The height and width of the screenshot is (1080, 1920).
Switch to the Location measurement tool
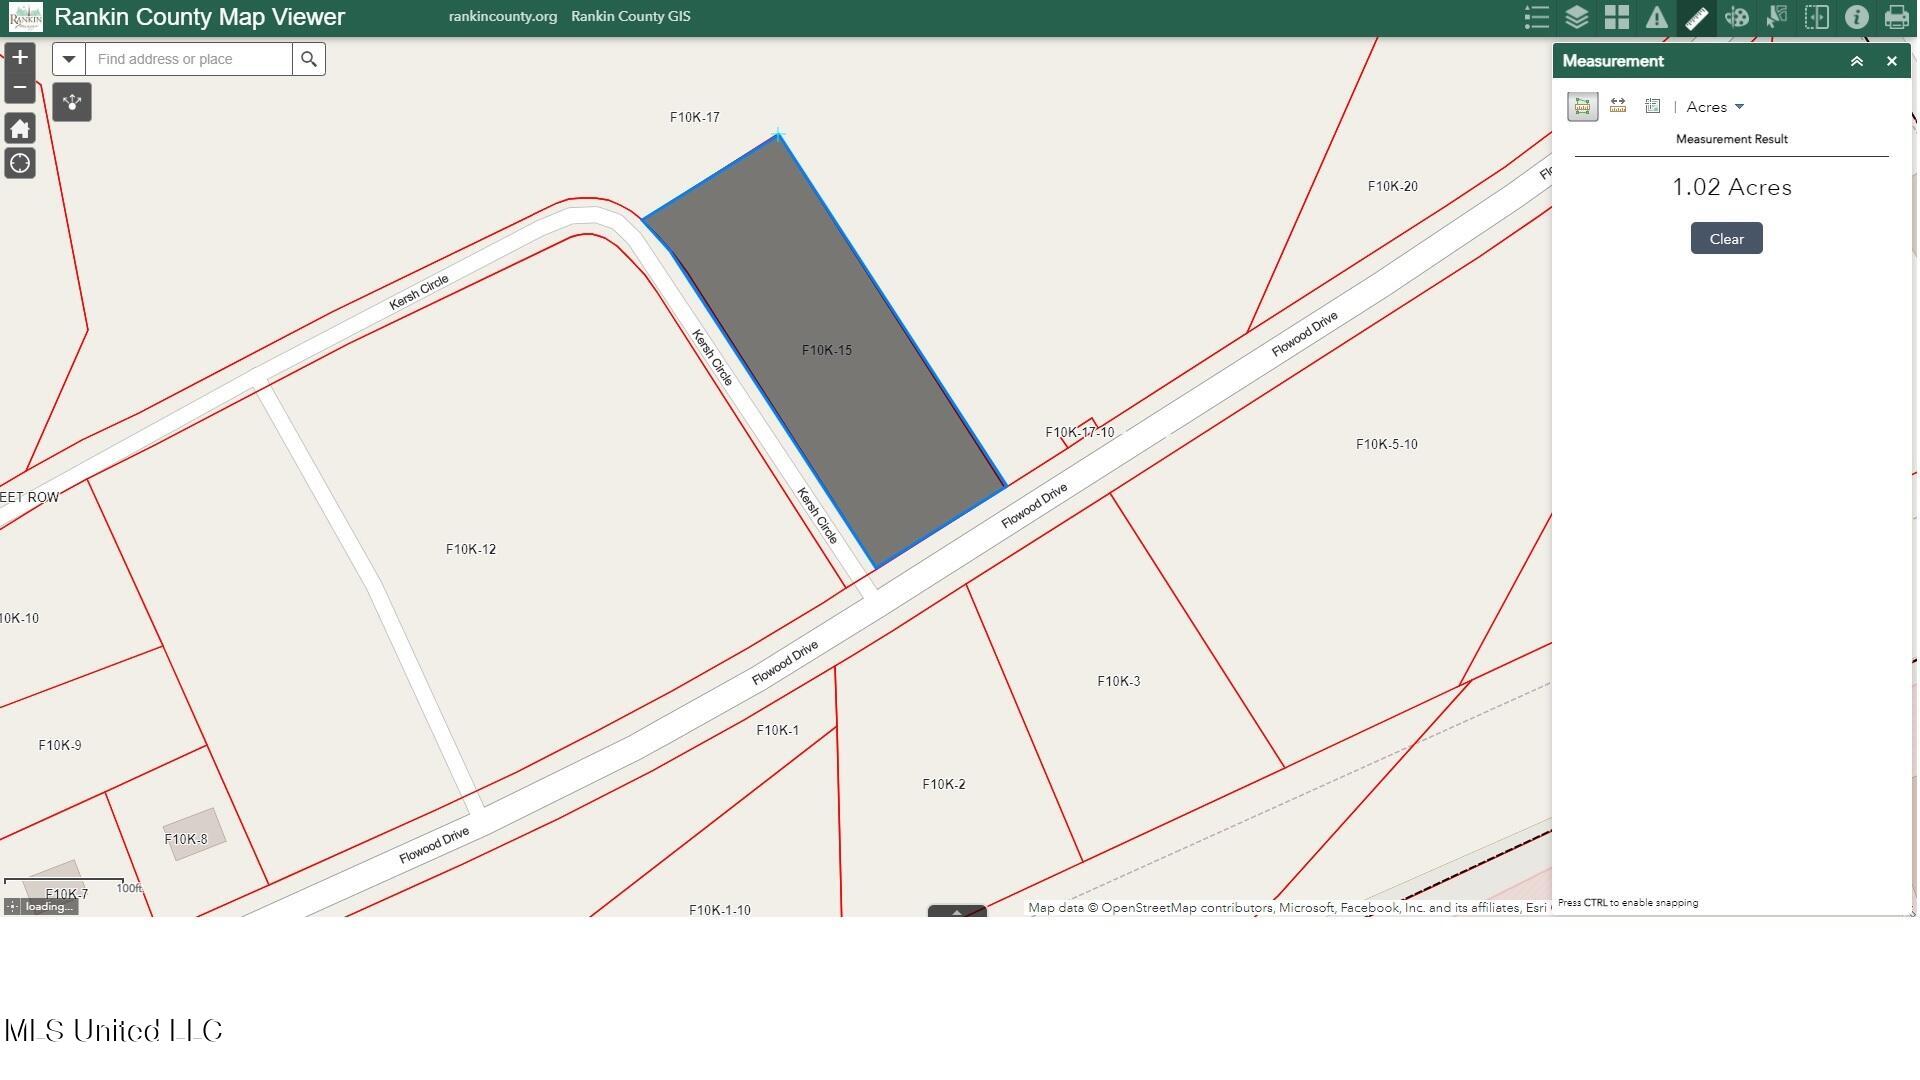1653,106
